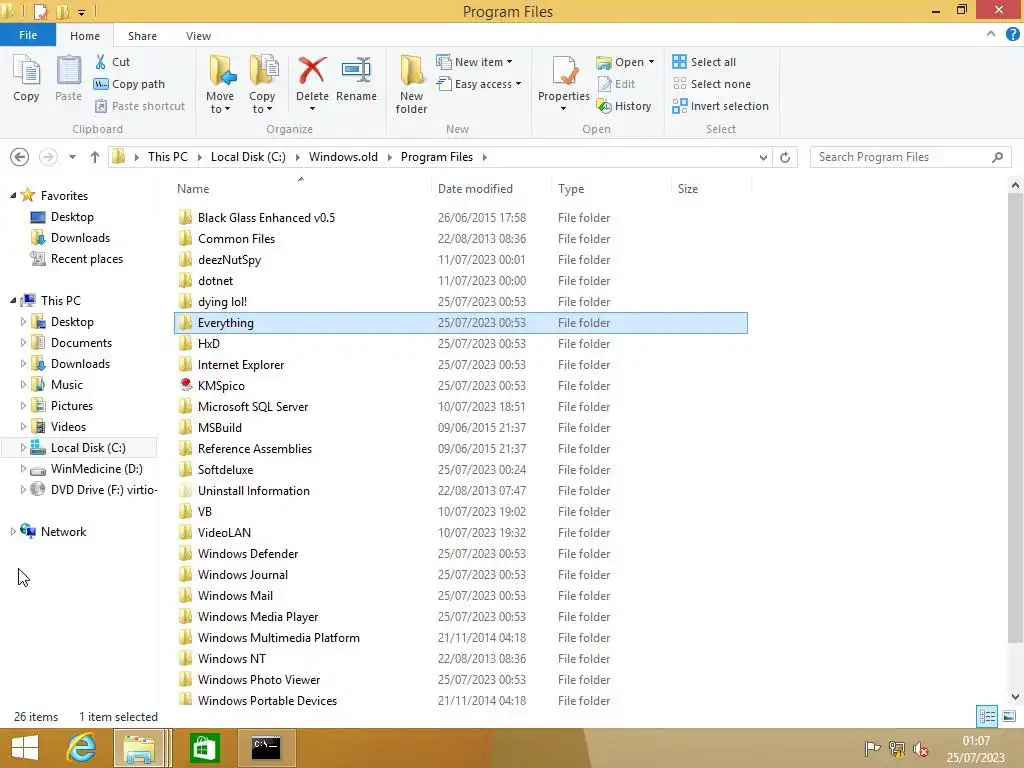The width and height of the screenshot is (1024, 768).
Task: Select the KMSpico folder icon
Action: tap(186, 385)
